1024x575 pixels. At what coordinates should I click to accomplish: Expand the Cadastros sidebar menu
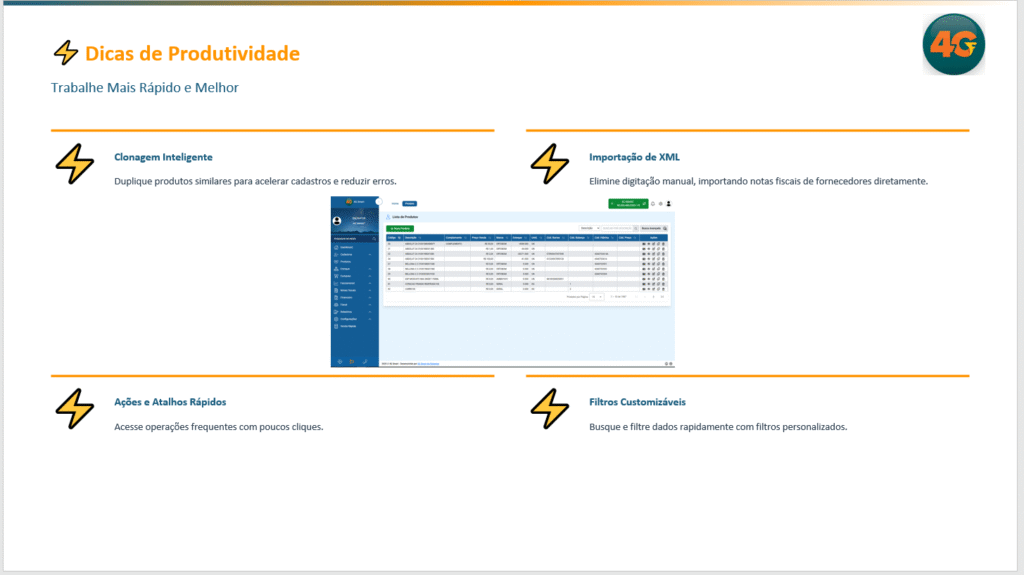(x=353, y=254)
